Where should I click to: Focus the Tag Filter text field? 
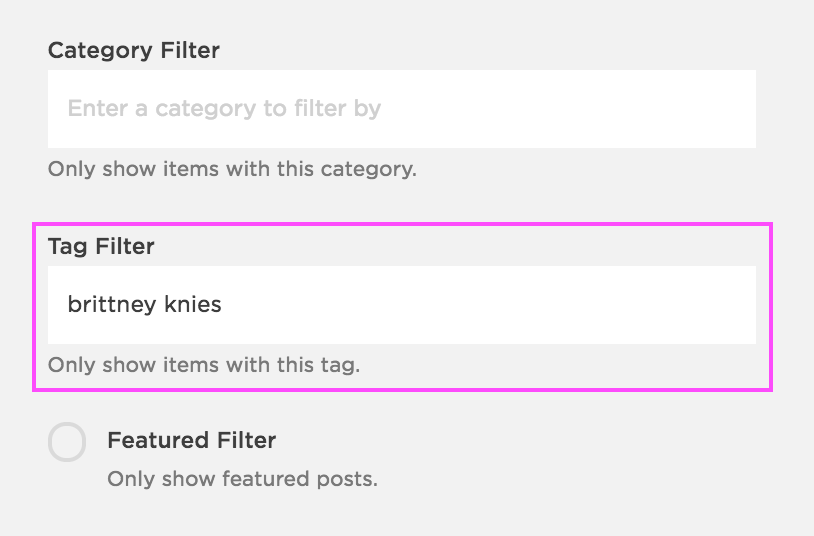pos(400,304)
